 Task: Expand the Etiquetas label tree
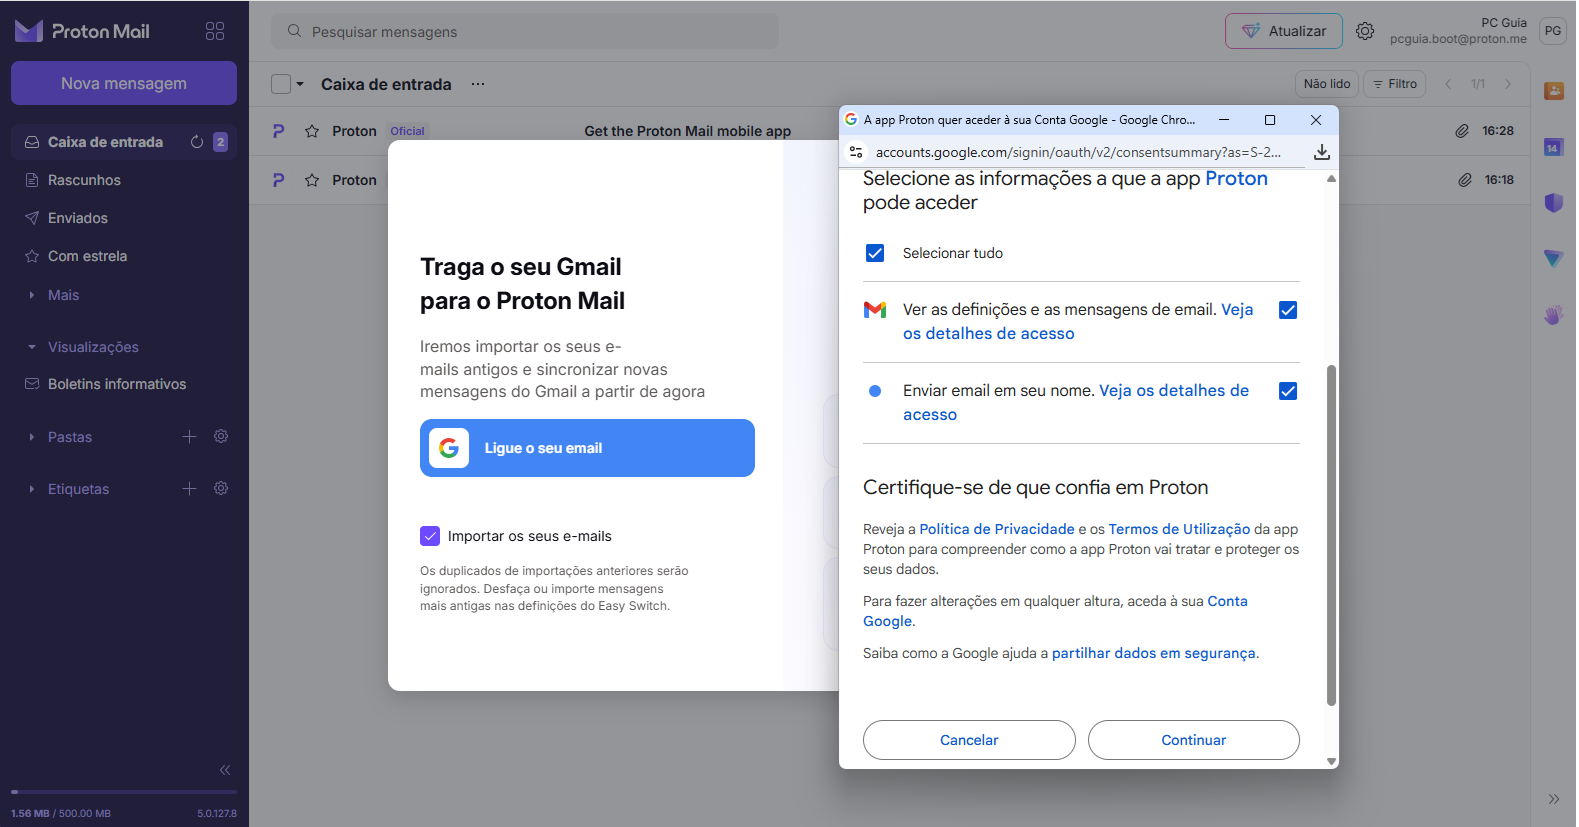pos(32,489)
